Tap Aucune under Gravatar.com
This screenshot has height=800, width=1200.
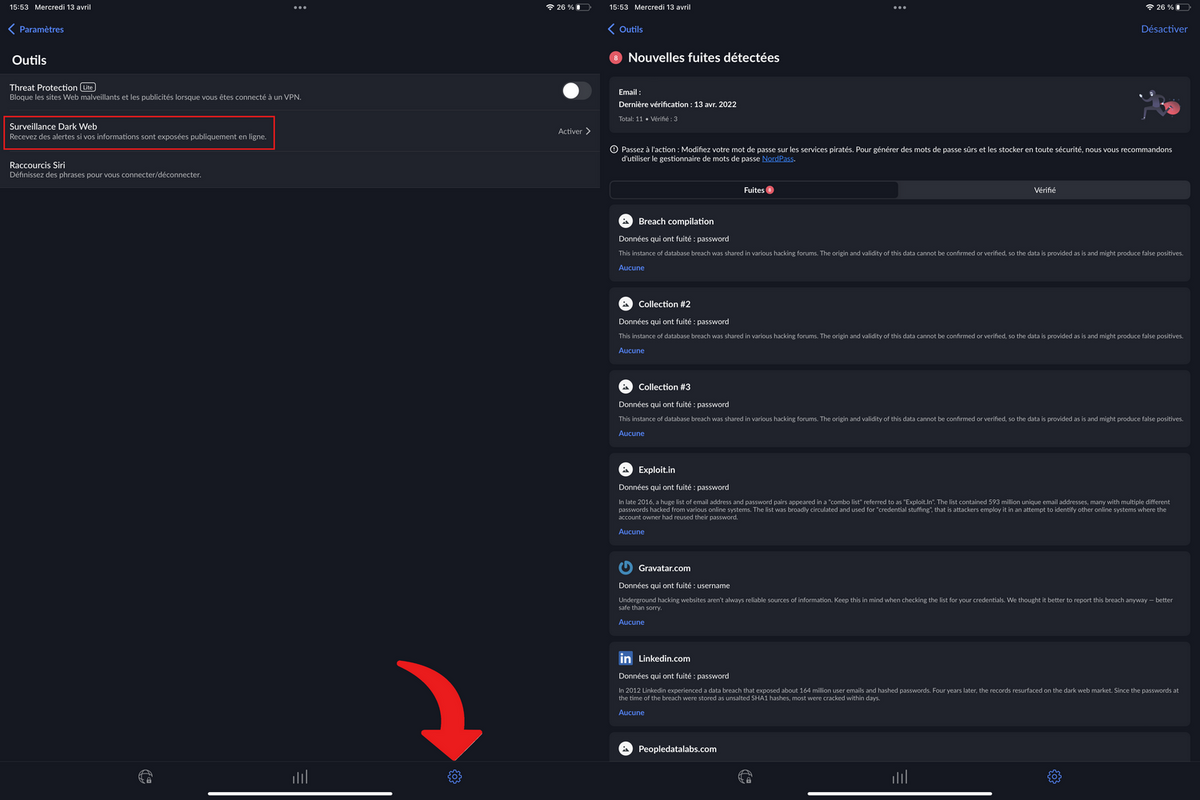tap(631, 622)
